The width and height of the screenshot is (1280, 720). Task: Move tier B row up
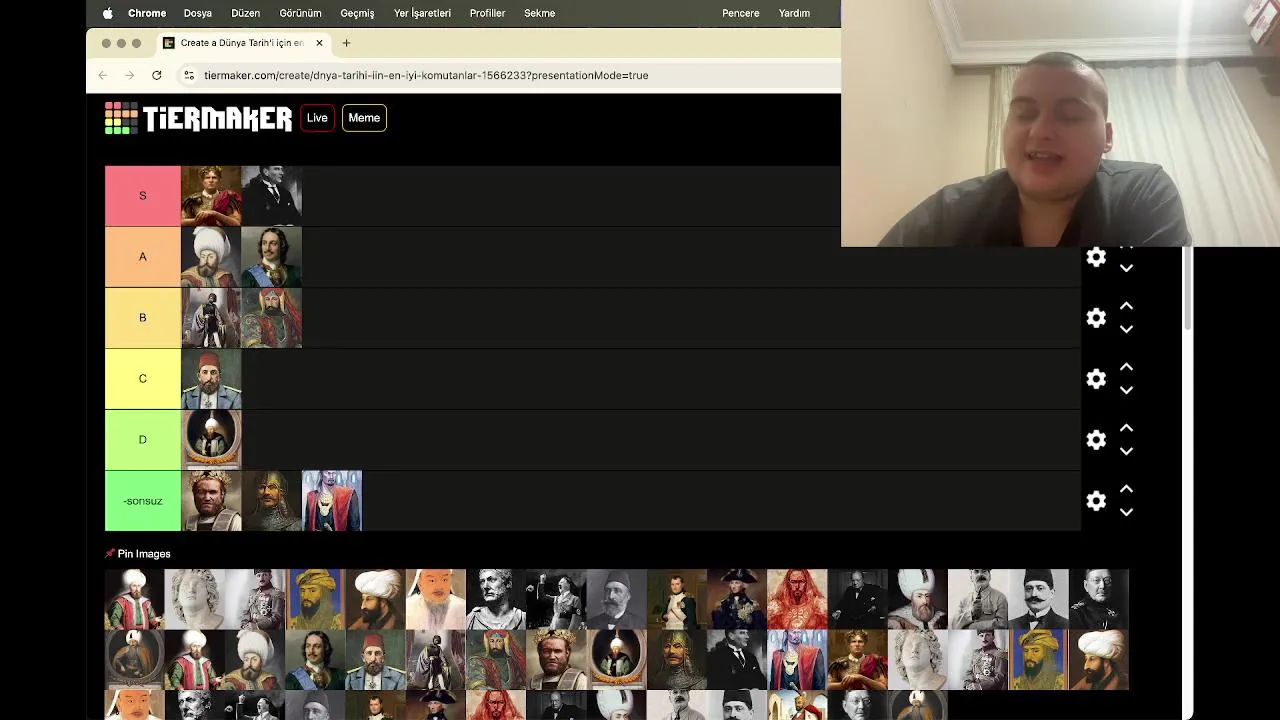point(1126,306)
